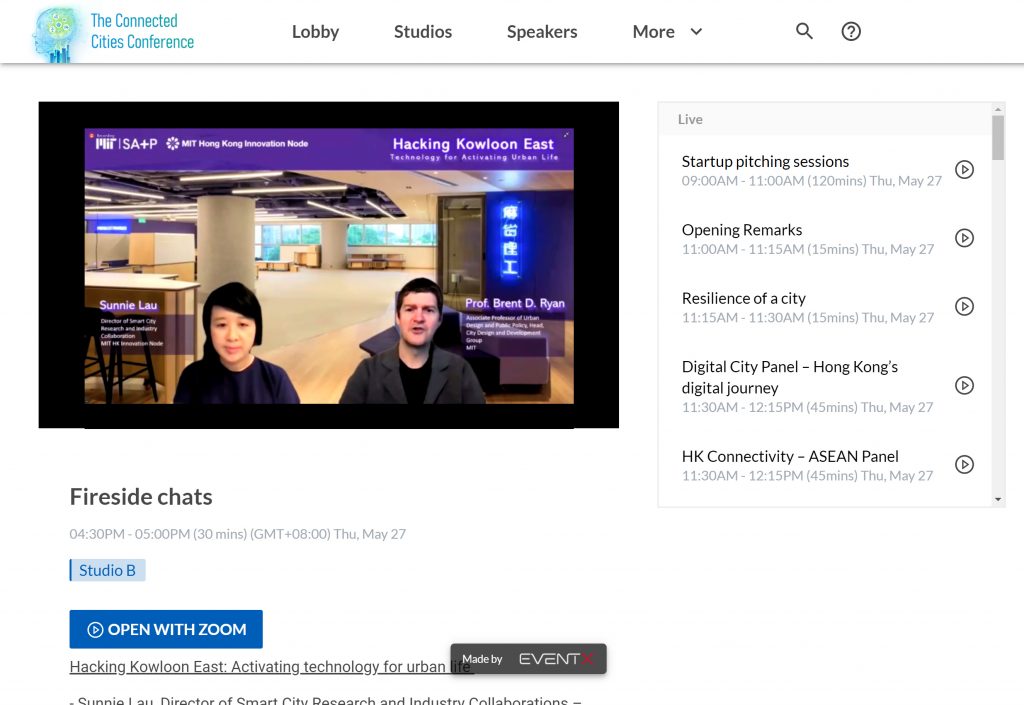Open the Speakers page
This screenshot has height=705, width=1024.
(x=542, y=31)
